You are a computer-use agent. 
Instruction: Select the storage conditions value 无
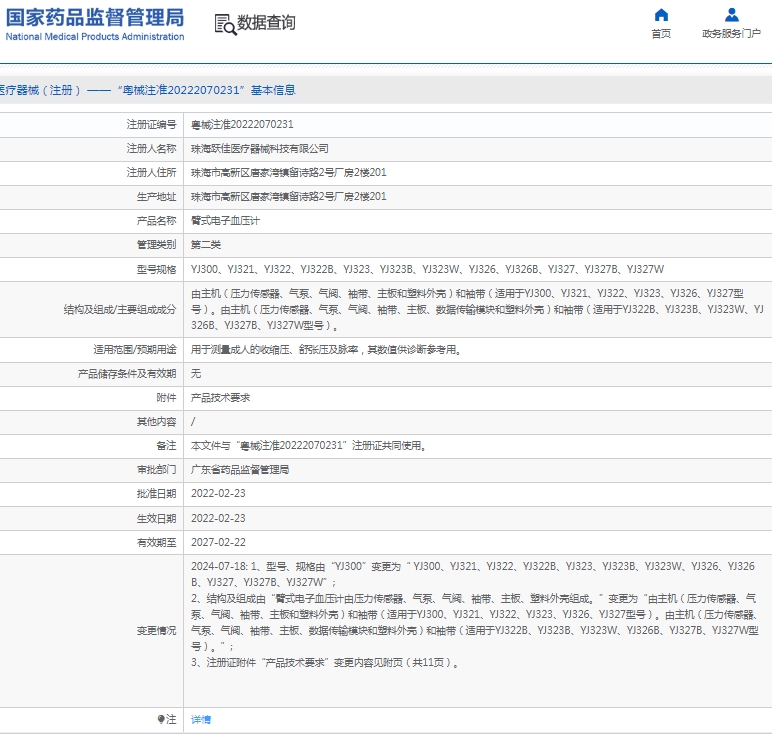coord(196,374)
